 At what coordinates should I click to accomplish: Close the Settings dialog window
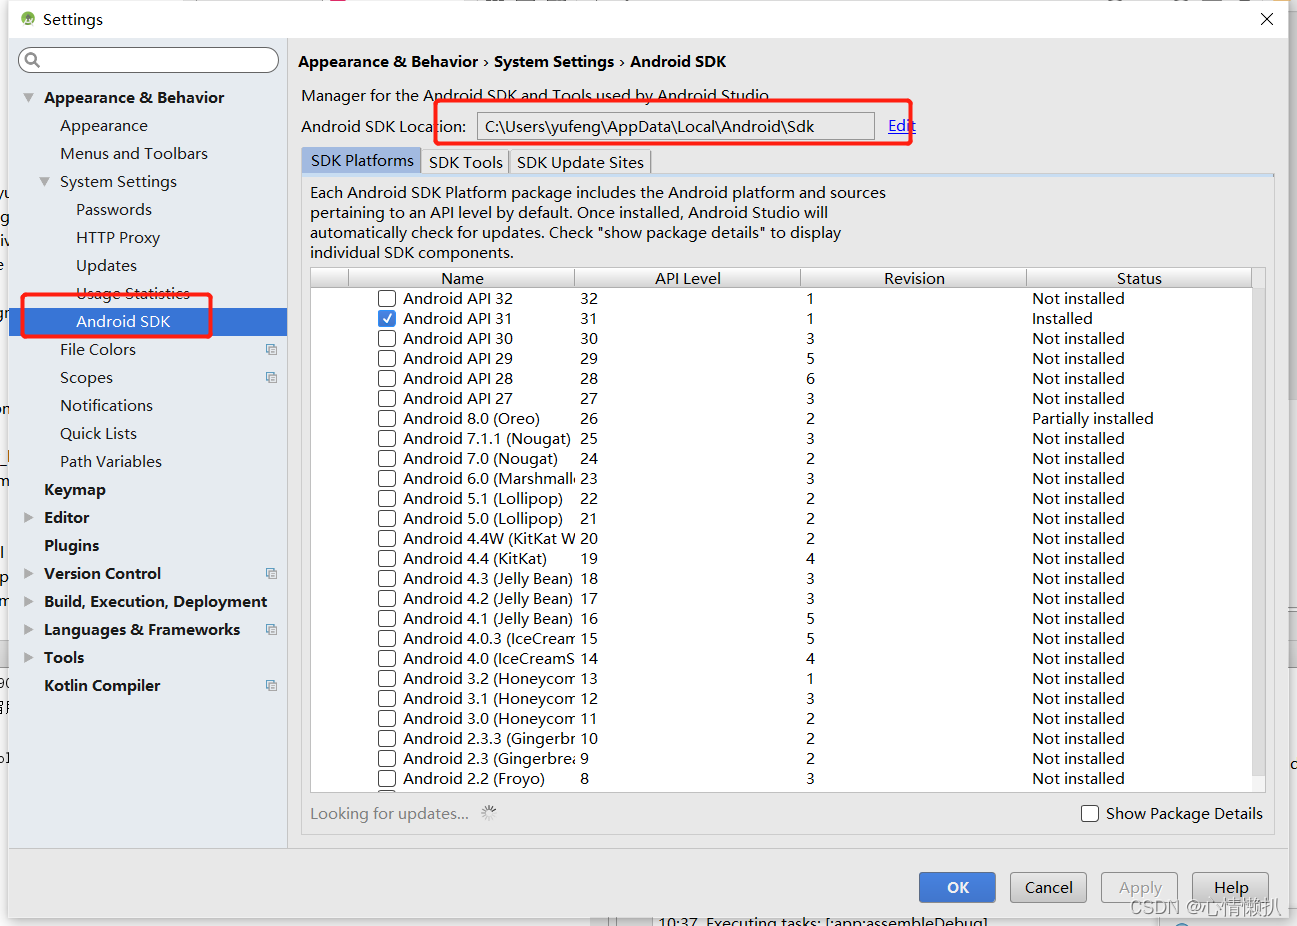click(x=1266, y=19)
